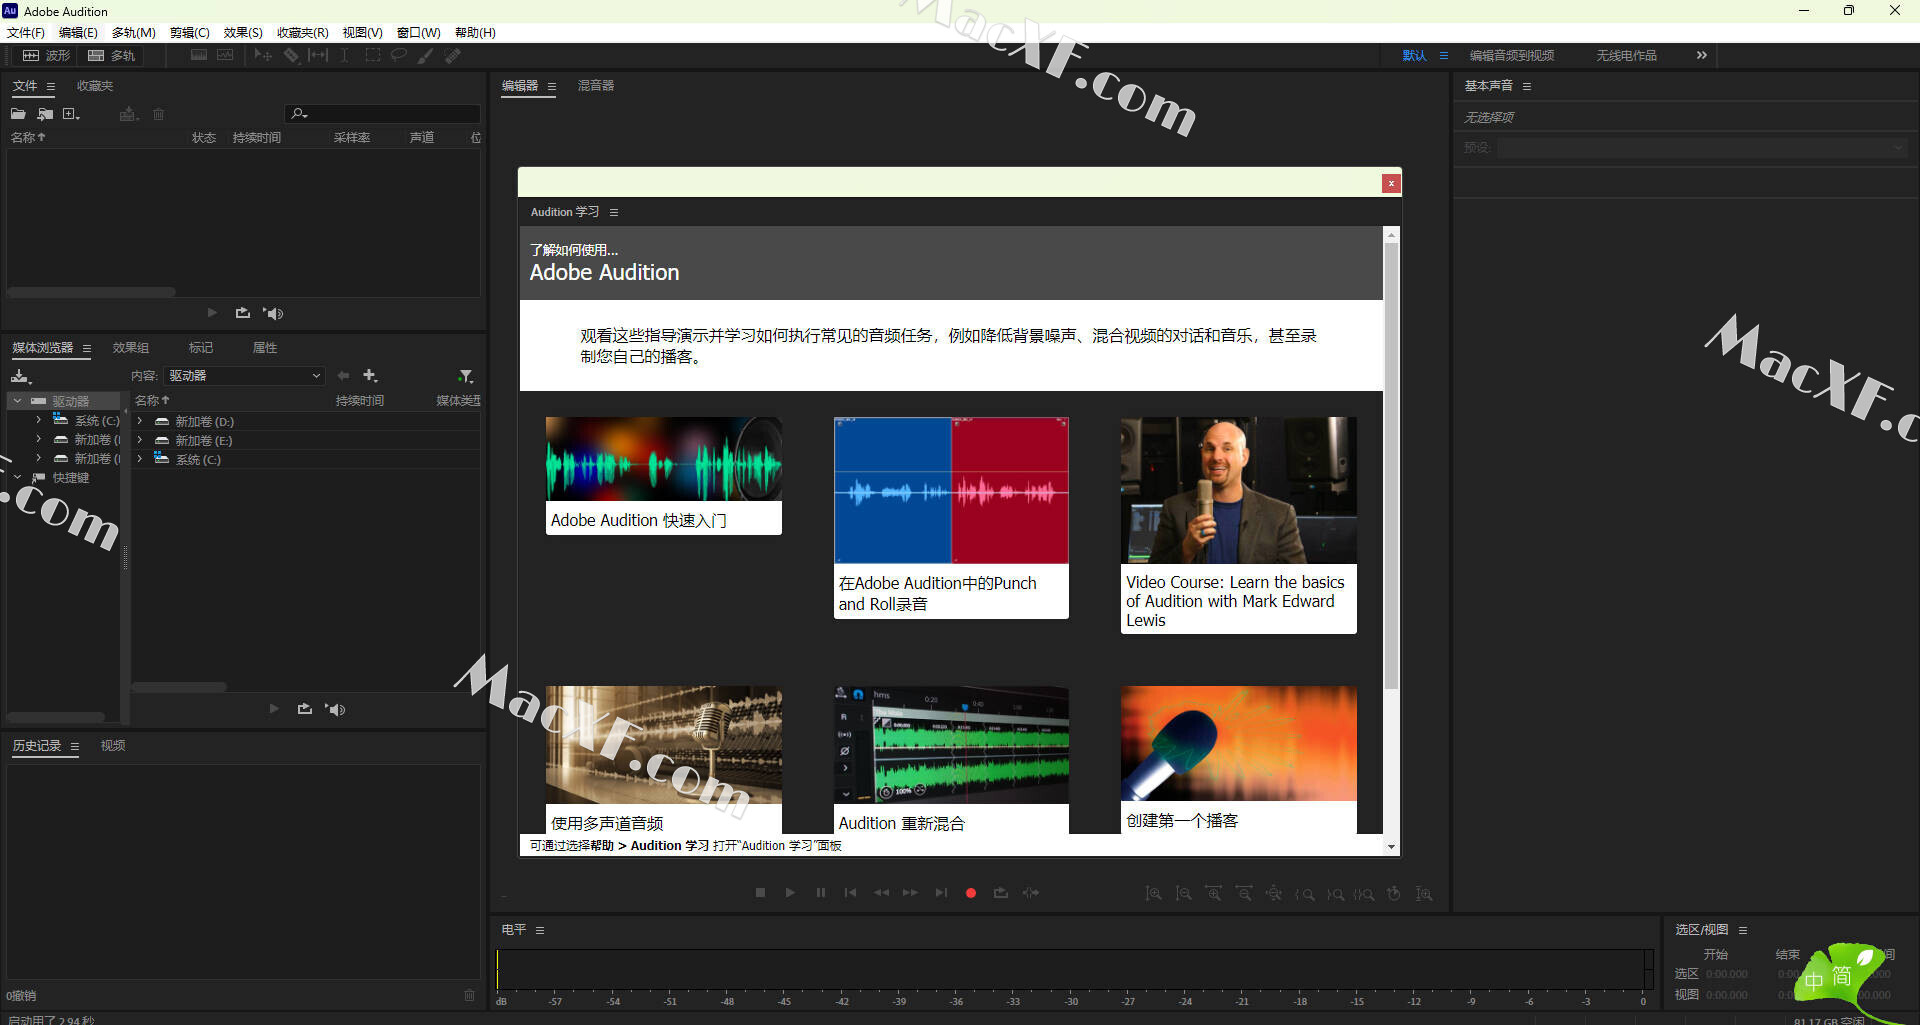Click Play button in Files panel
Viewport: 1920px width, 1025px height.
212,313
